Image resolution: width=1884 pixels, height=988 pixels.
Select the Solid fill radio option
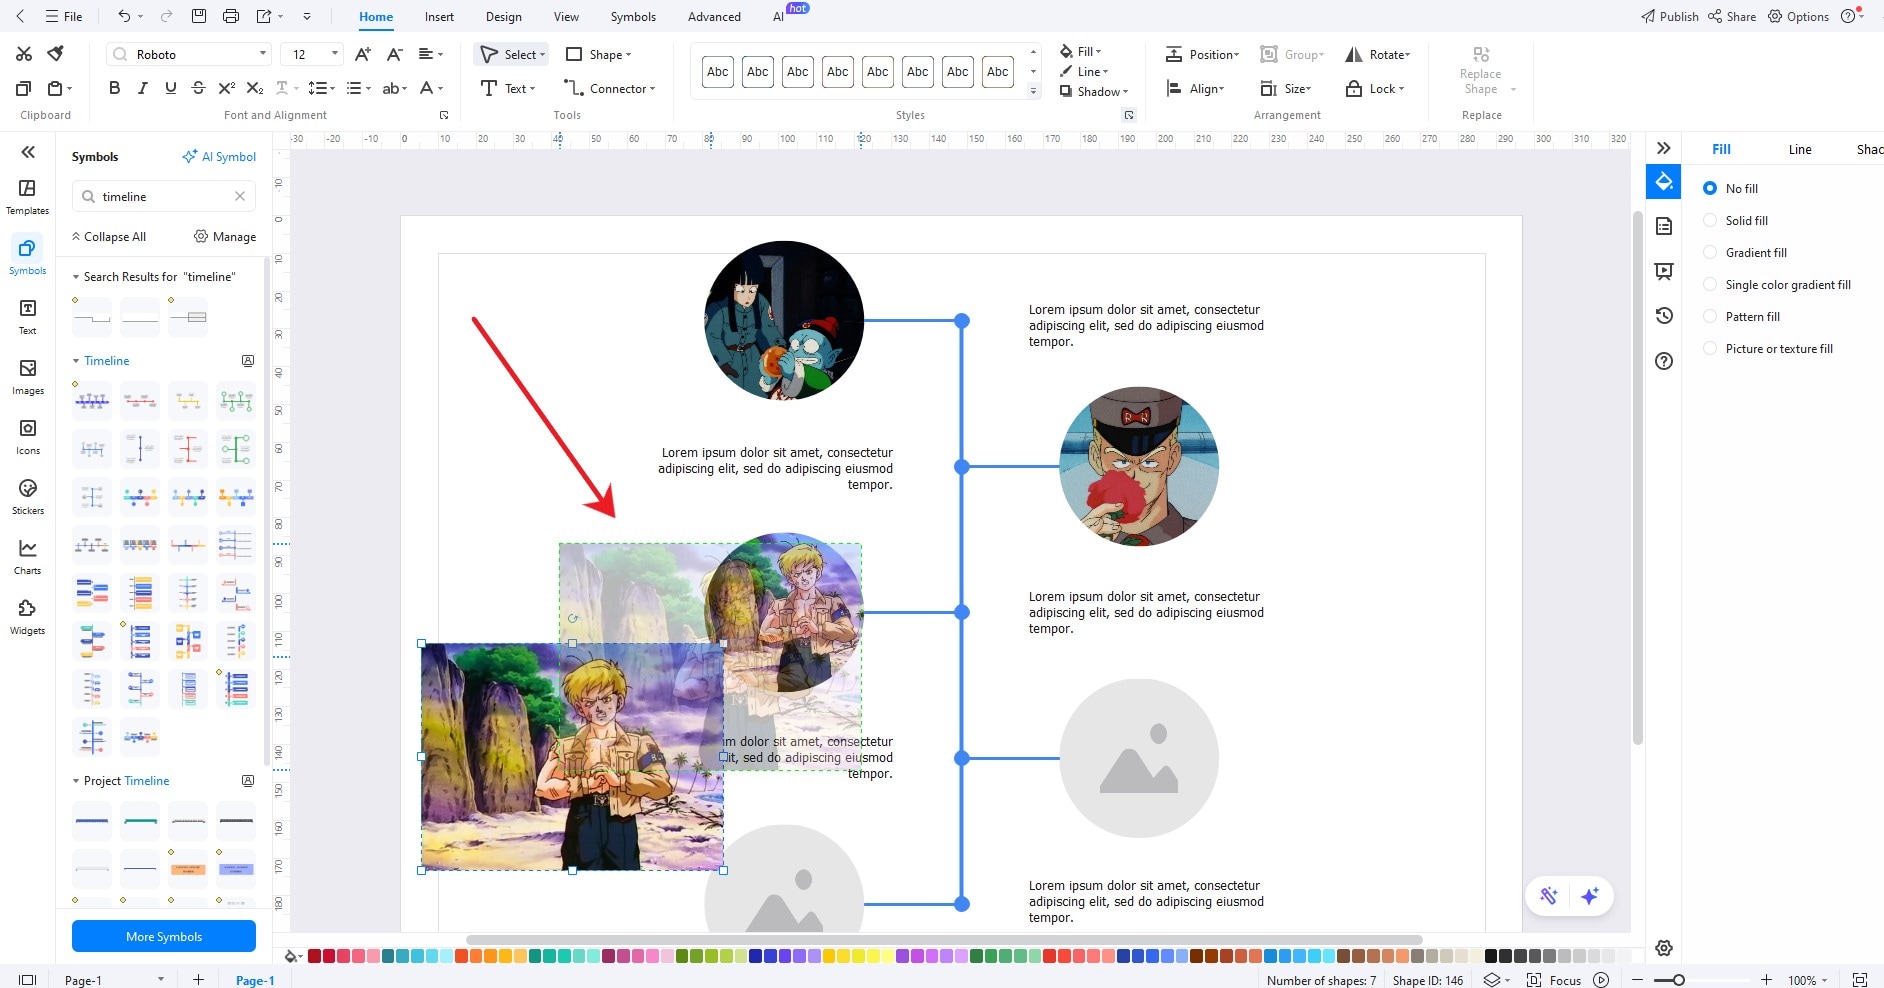pos(1709,220)
